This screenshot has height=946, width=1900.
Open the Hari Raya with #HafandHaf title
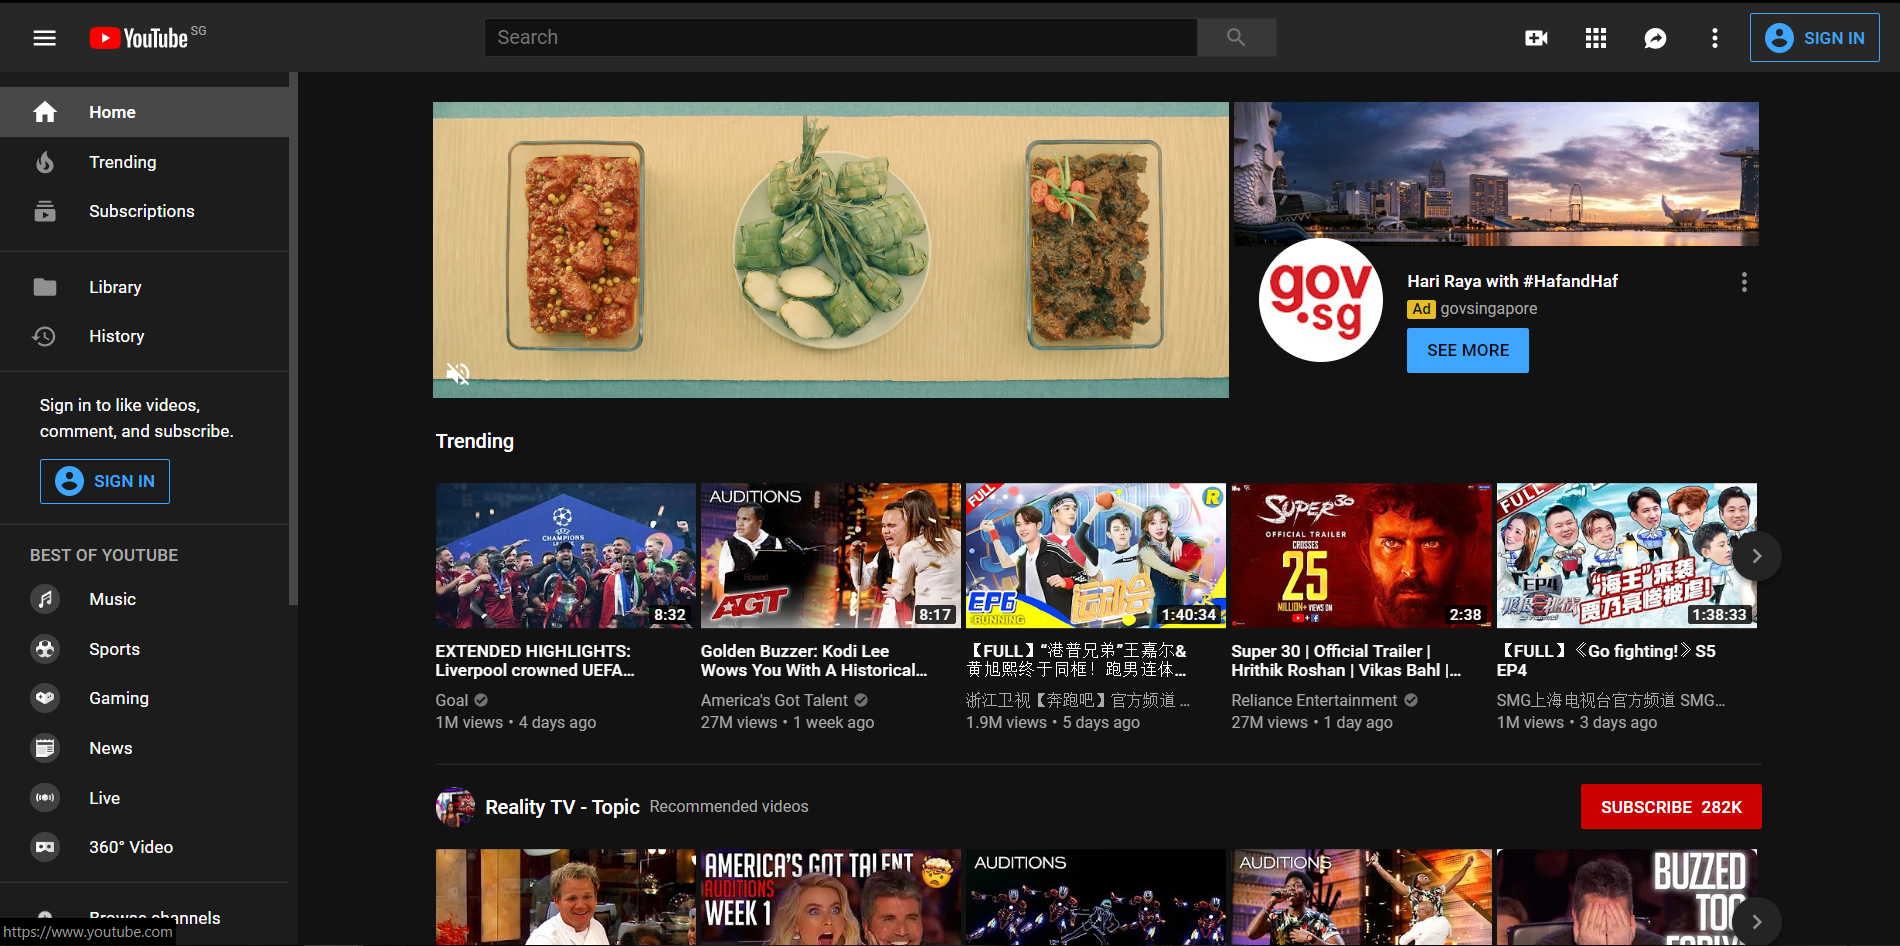[x=1512, y=281]
